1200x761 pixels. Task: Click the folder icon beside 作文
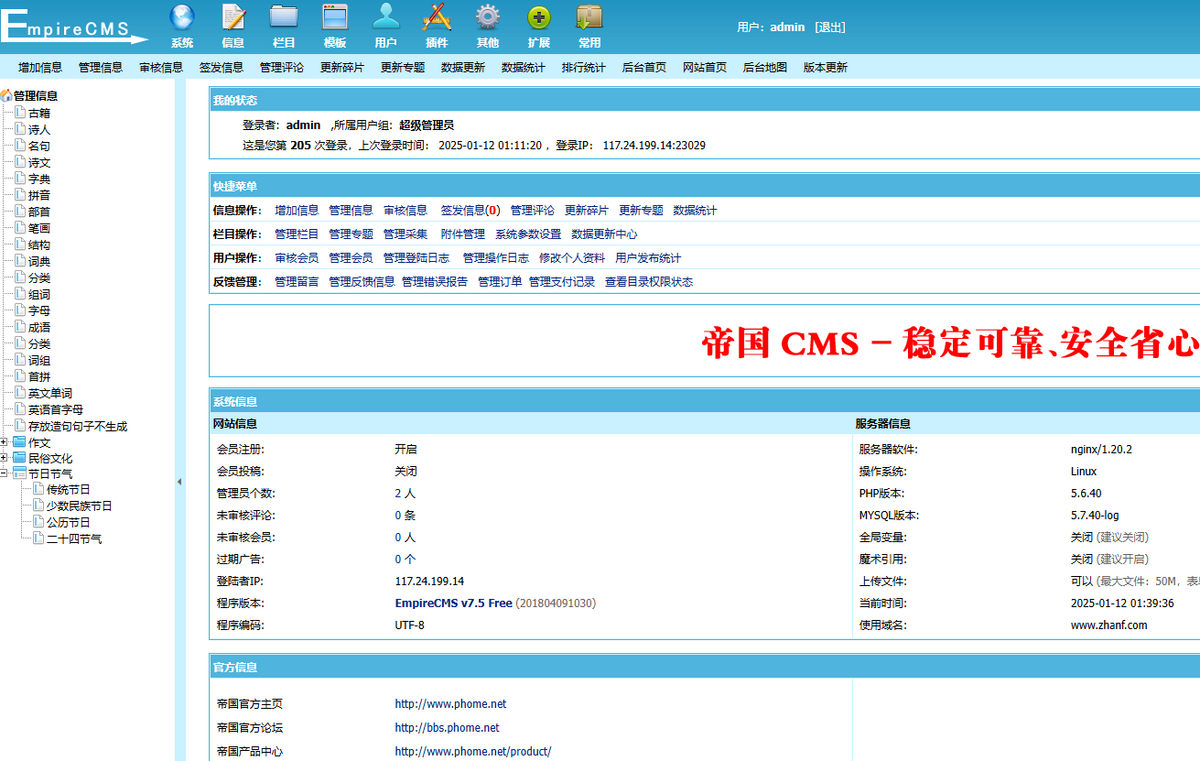(x=20, y=442)
